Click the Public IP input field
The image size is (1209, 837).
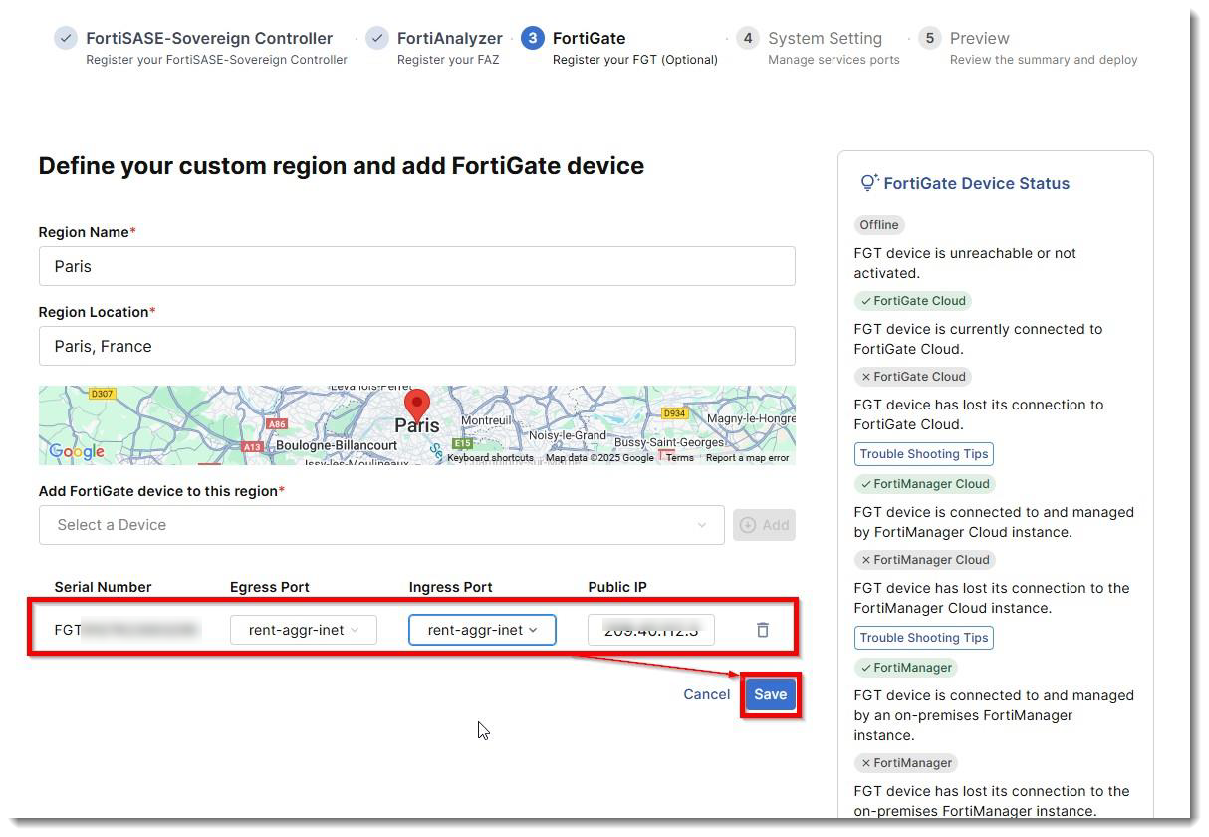(651, 629)
